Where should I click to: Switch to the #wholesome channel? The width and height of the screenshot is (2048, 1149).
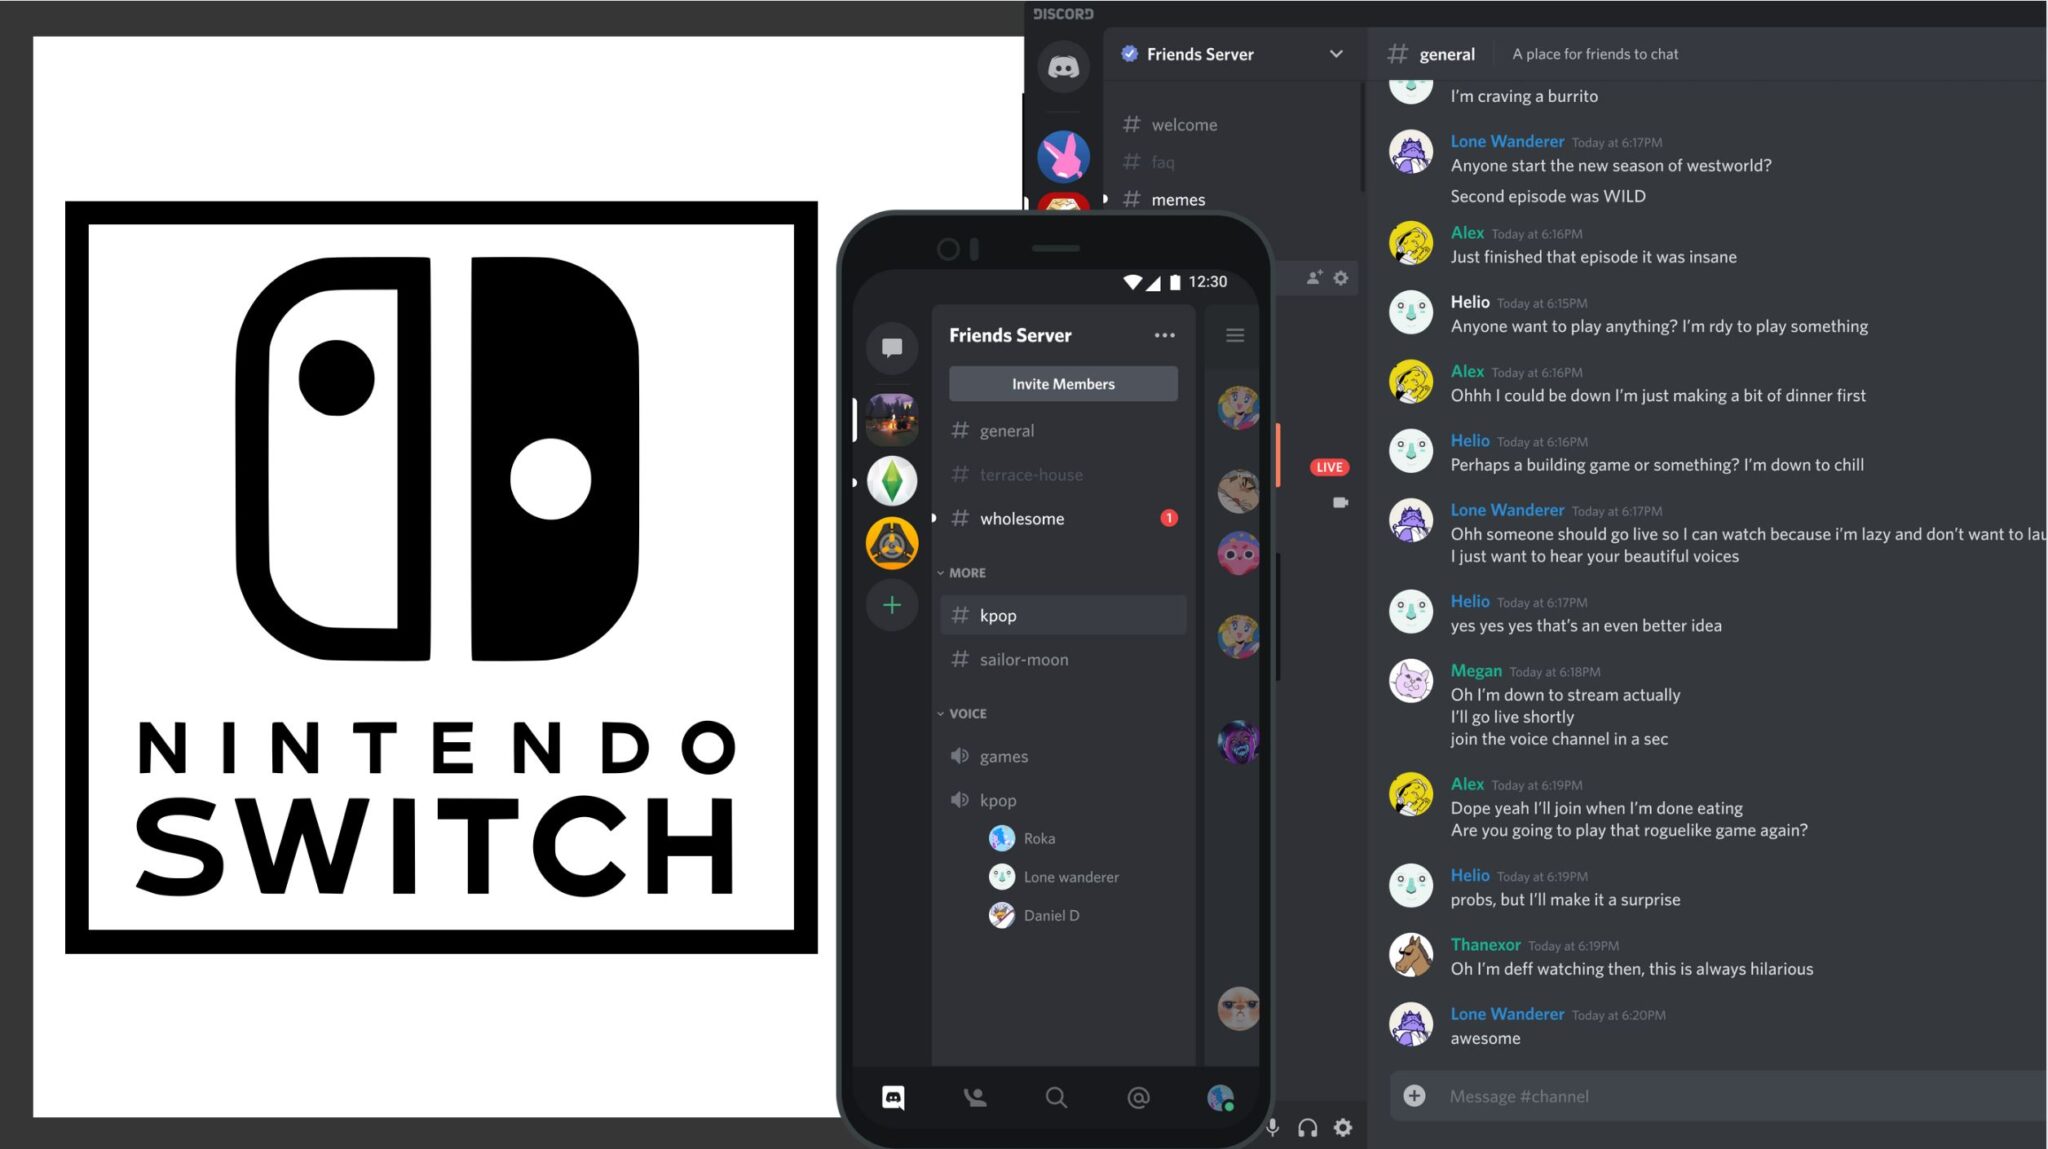[x=1021, y=518]
